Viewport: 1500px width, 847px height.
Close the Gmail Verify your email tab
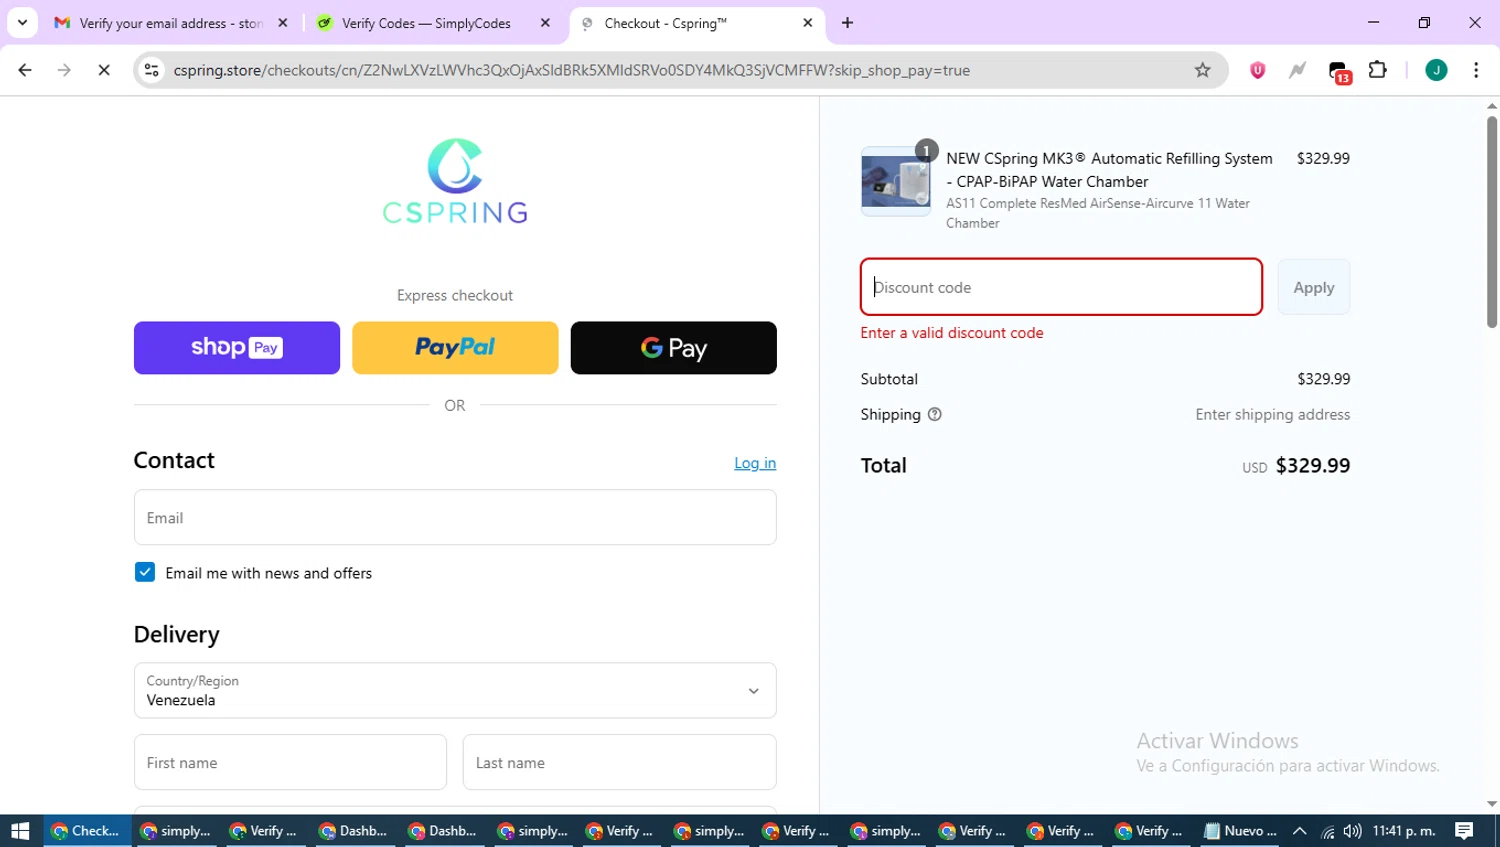pyautogui.click(x=283, y=23)
